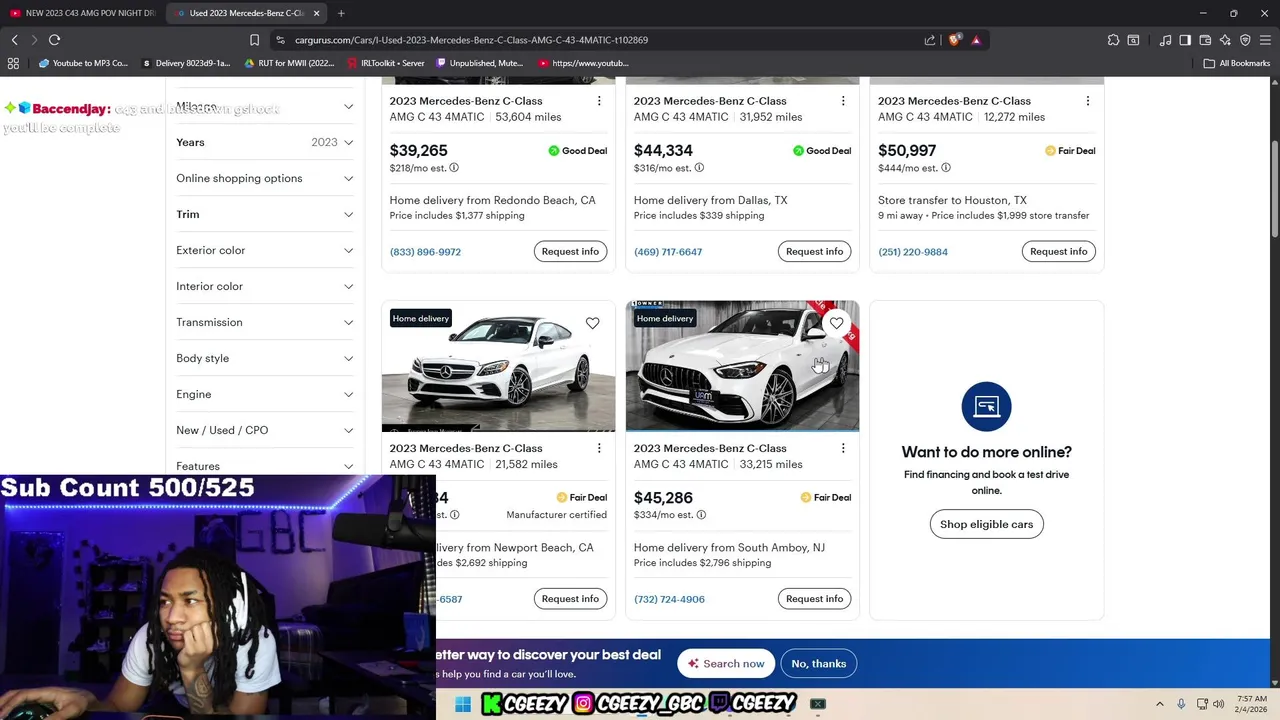Image resolution: width=1280 pixels, height=720 pixels.
Task: Expand the Interior color filter
Action: (265, 286)
